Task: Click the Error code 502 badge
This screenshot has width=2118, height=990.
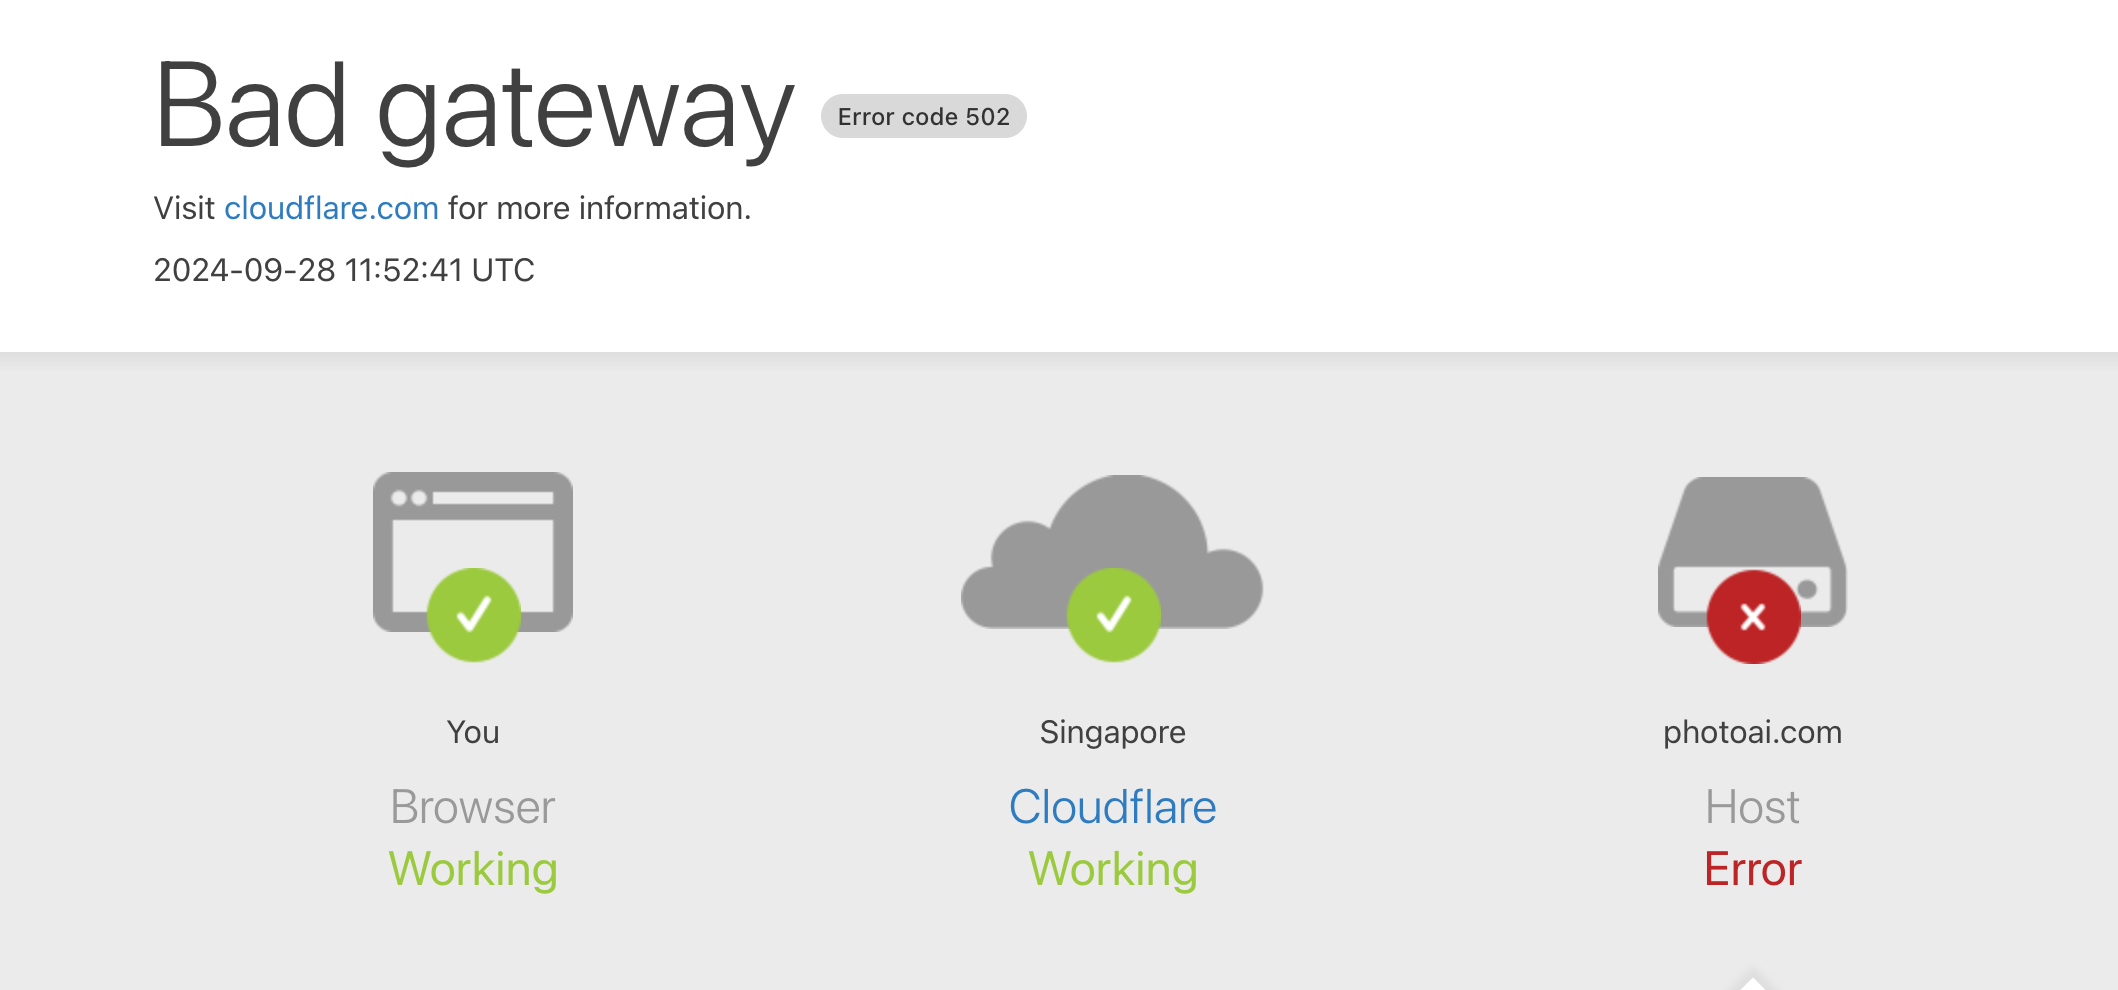Action: click(x=923, y=117)
